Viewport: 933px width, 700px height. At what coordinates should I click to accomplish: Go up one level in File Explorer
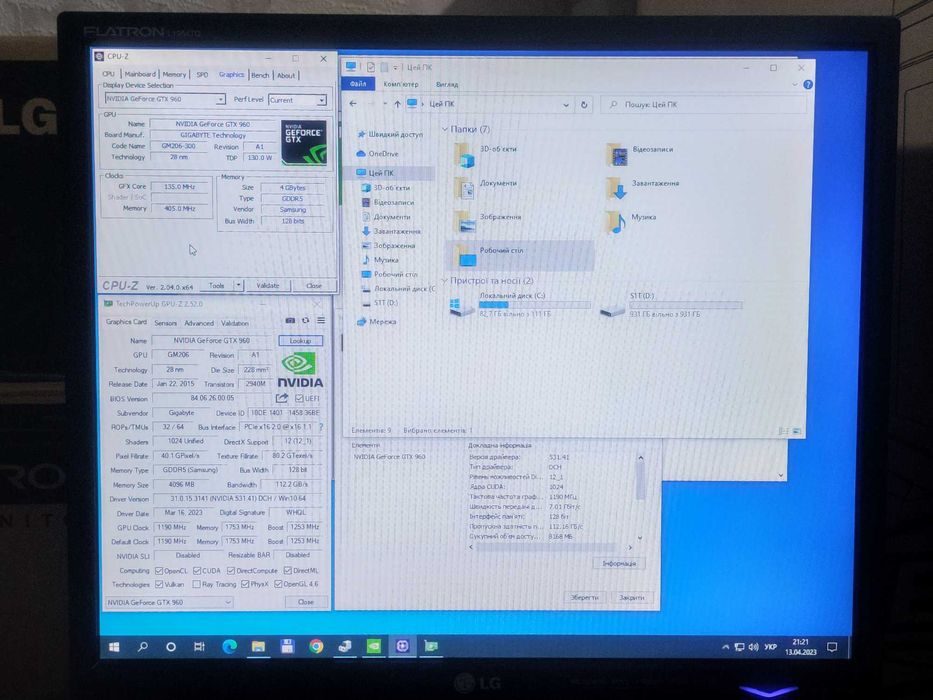click(397, 104)
